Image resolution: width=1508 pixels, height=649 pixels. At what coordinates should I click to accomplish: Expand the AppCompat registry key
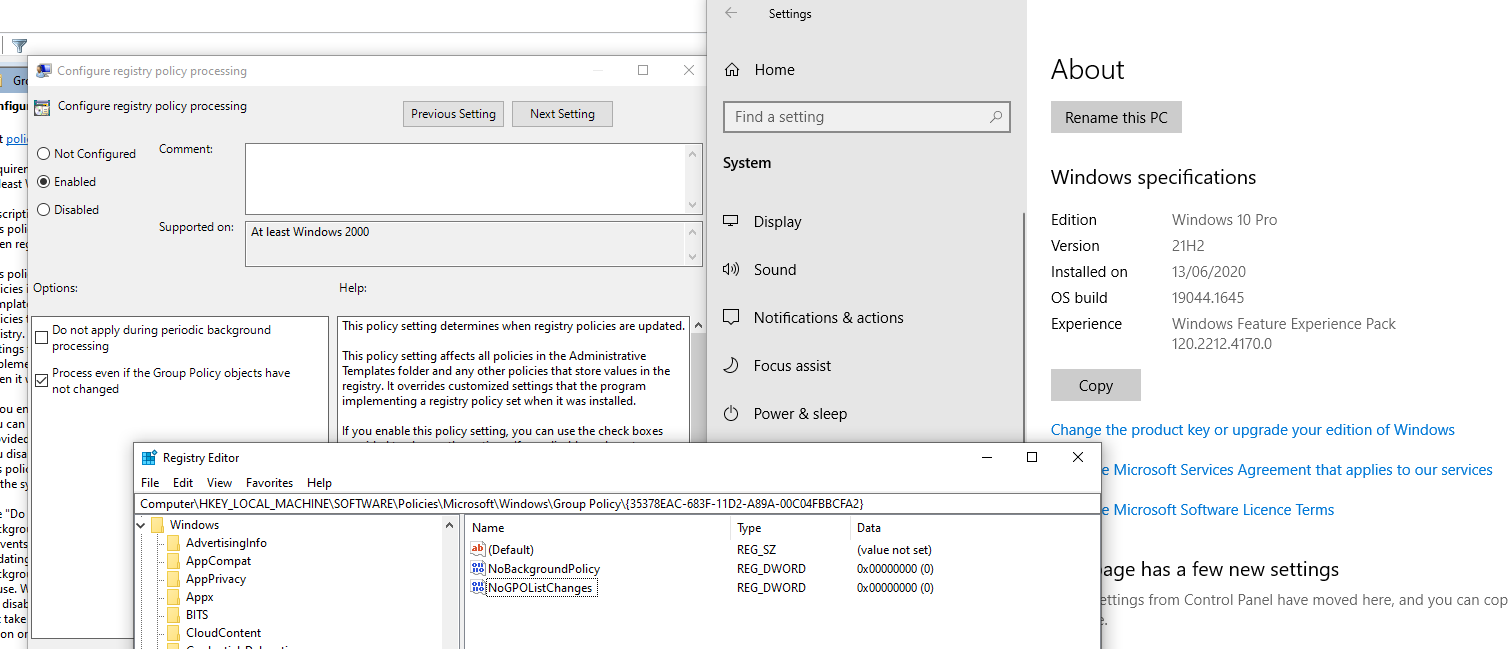pos(161,560)
